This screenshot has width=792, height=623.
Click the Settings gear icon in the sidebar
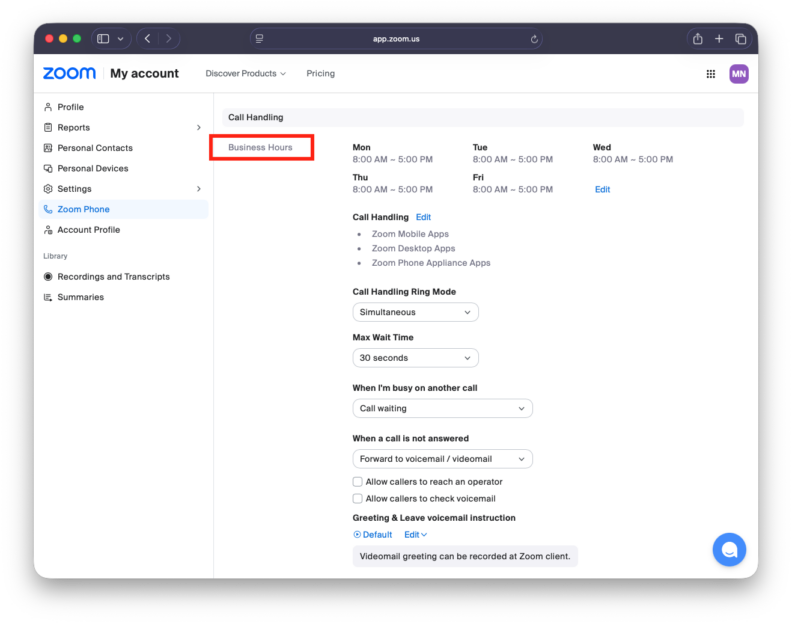[48, 189]
